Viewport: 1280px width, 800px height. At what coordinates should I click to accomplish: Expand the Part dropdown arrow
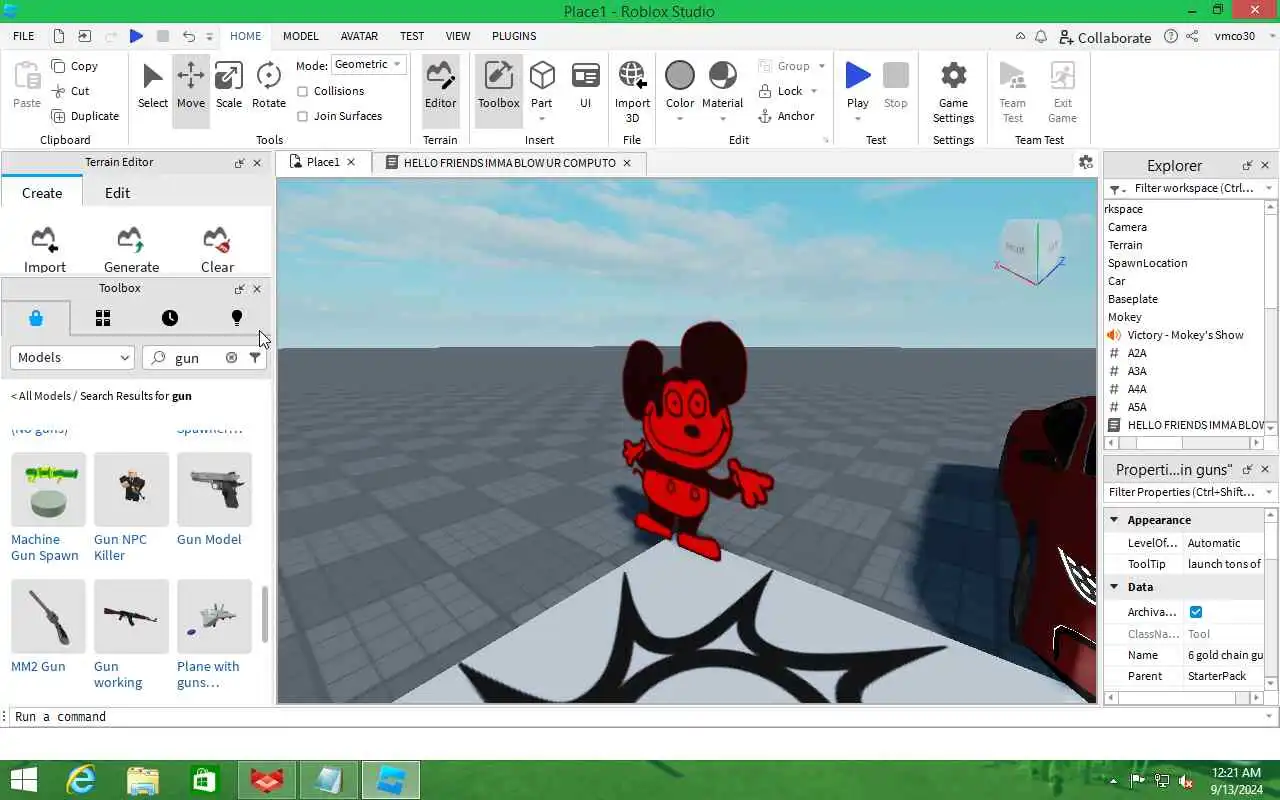click(542, 119)
